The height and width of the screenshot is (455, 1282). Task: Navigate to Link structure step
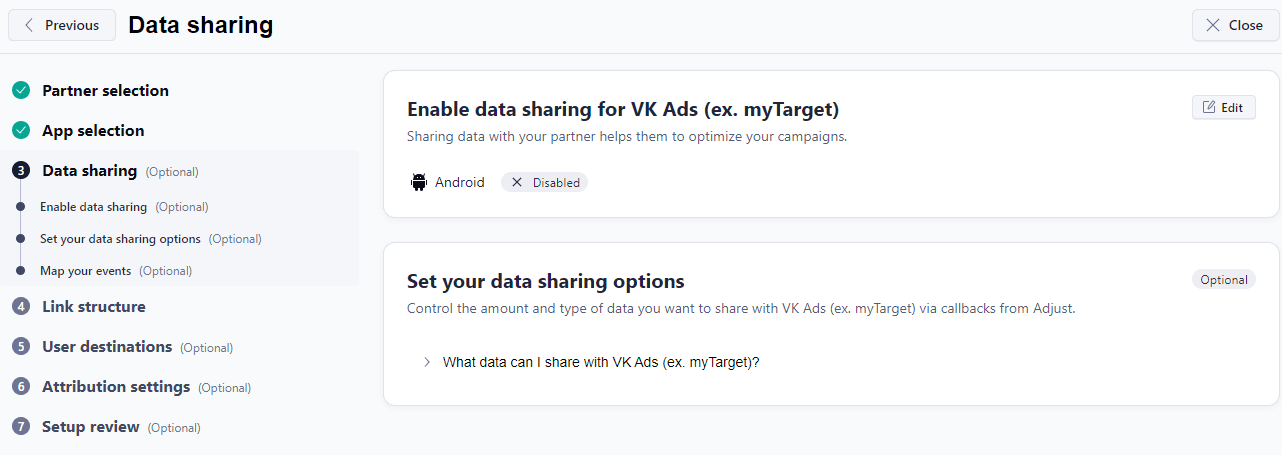(93, 307)
